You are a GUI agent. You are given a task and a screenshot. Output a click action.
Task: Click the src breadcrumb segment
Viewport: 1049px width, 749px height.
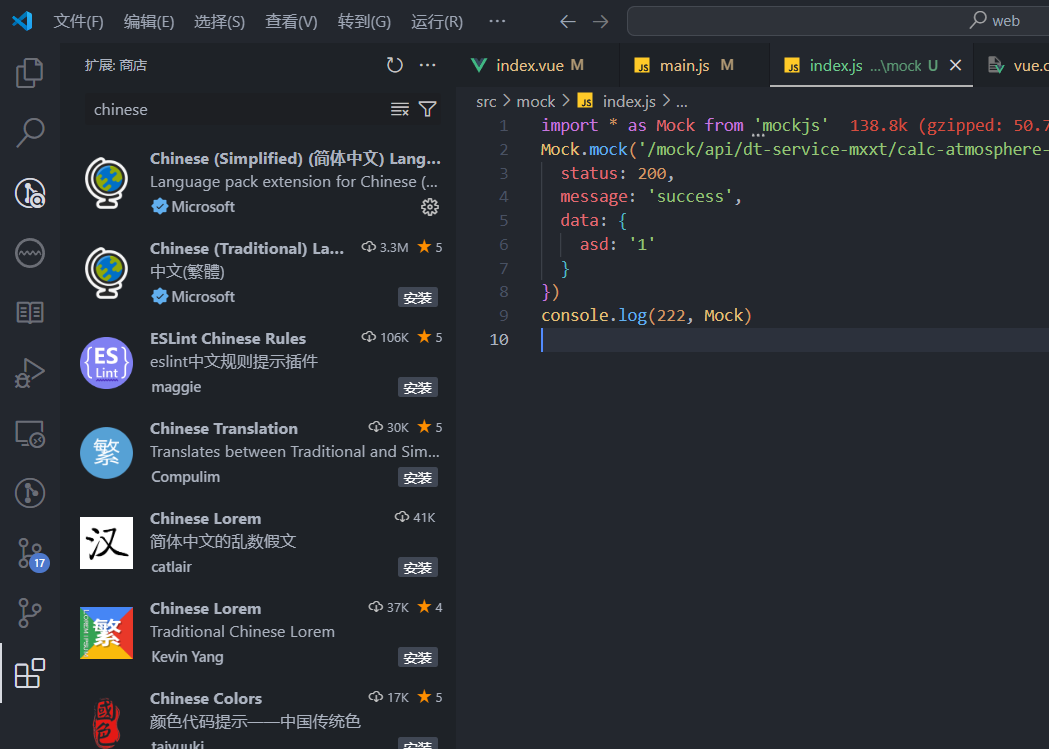pyautogui.click(x=486, y=102)
